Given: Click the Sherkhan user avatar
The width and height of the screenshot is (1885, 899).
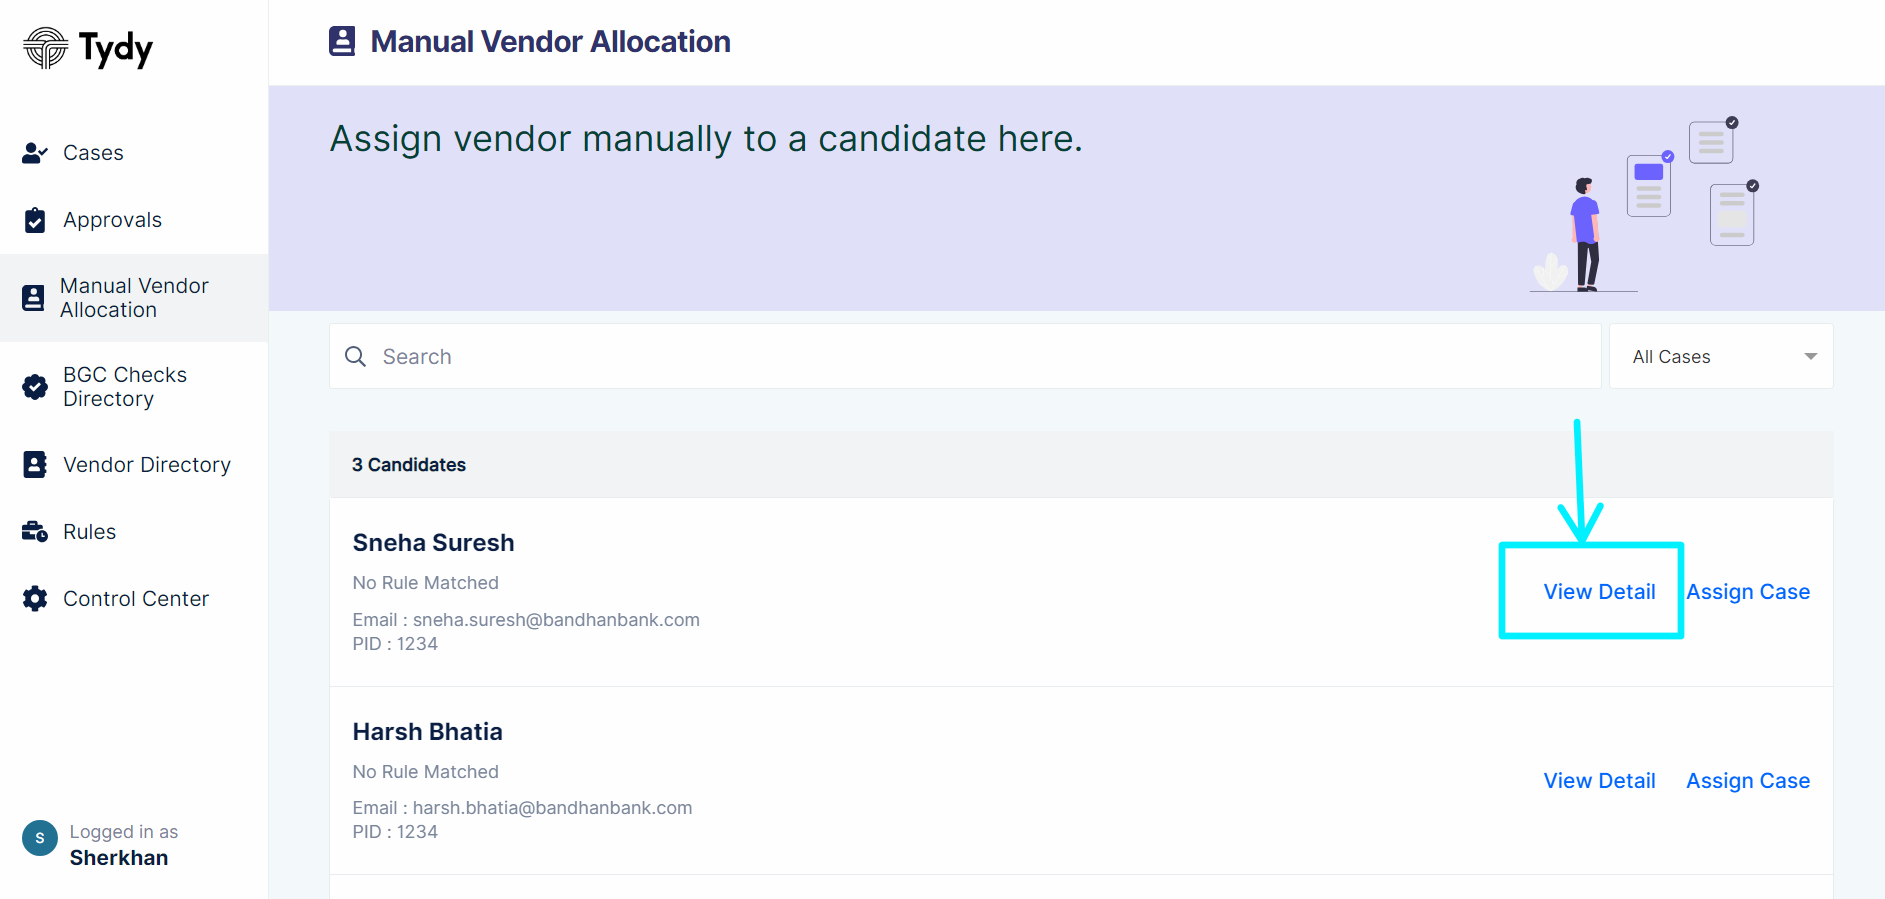Looking at the screenshot, I should click(40, 838).
